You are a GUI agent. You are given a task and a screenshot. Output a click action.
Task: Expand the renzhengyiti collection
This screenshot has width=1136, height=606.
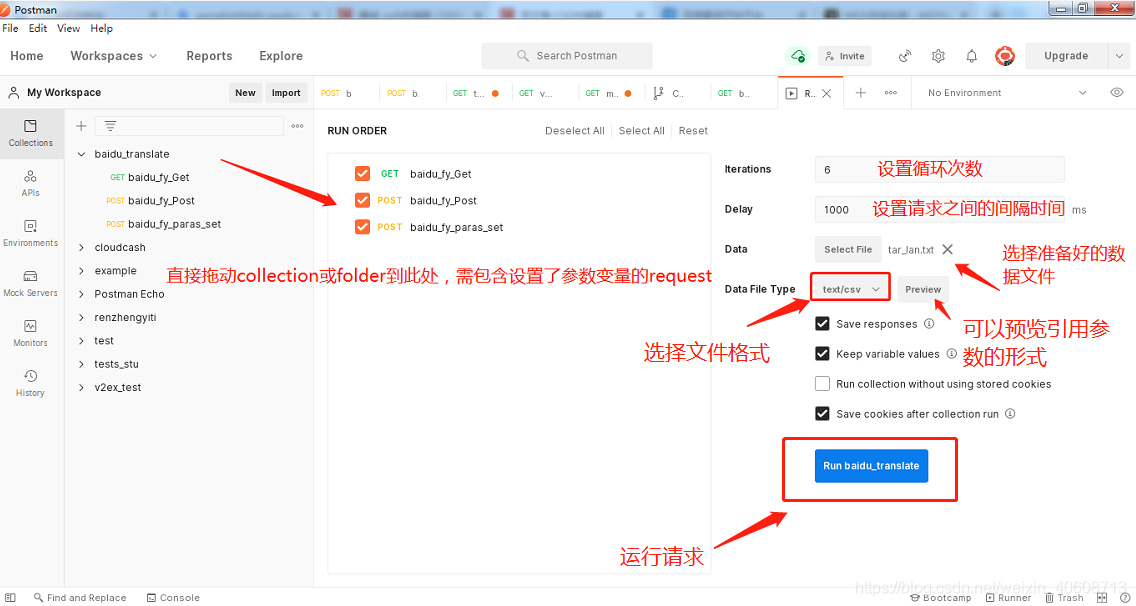[81, 317]
